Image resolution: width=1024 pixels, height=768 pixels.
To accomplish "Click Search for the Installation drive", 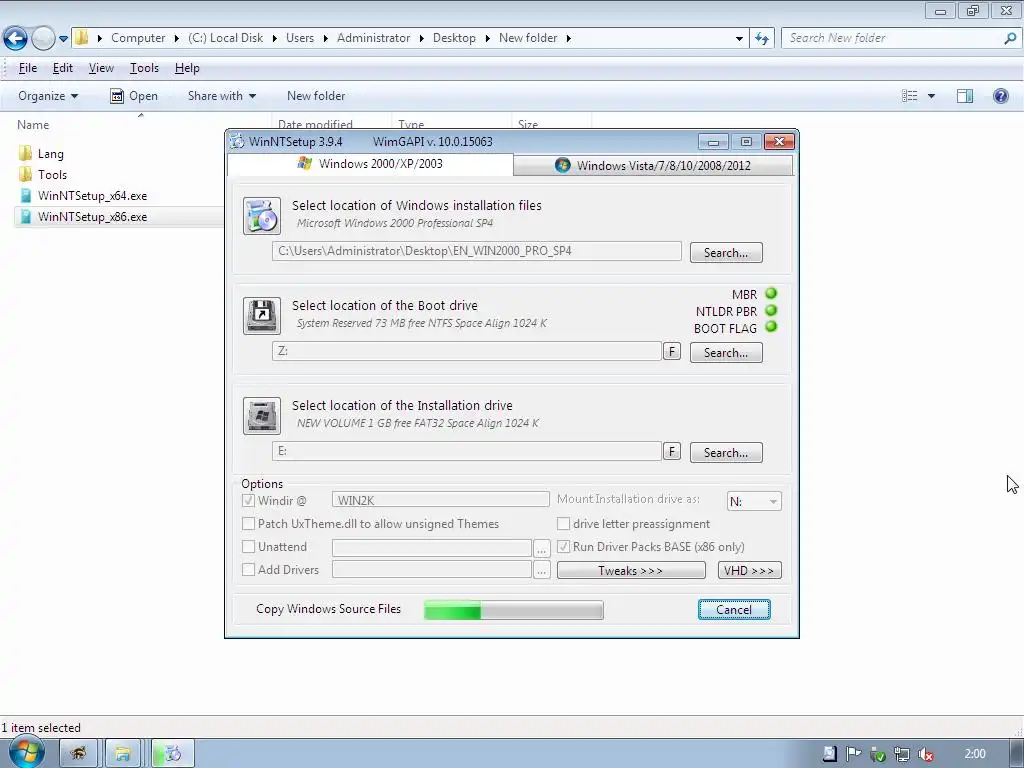I will pos(726,453).
